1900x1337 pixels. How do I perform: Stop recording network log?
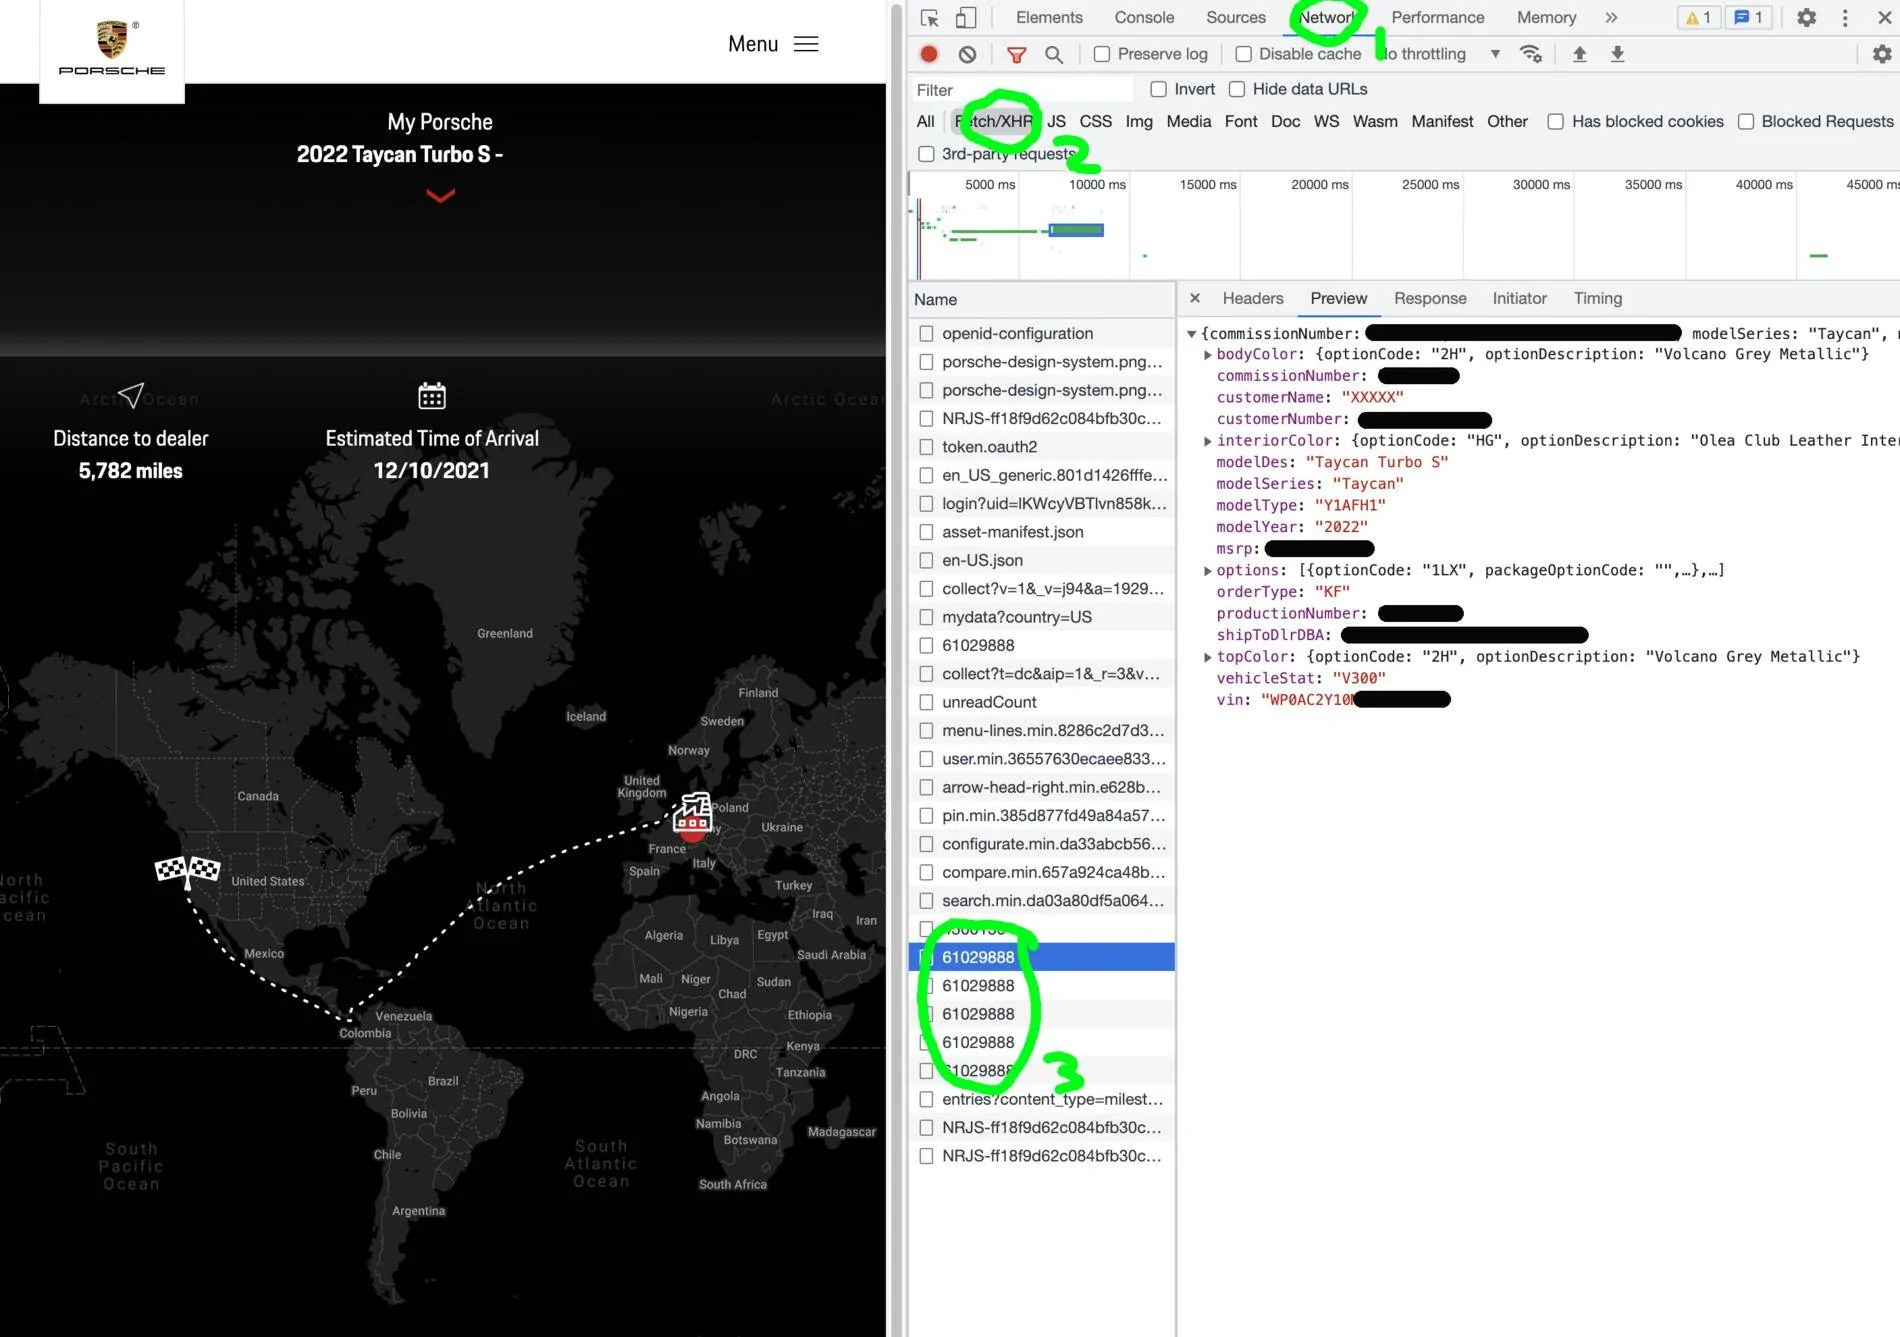point(929,54)
